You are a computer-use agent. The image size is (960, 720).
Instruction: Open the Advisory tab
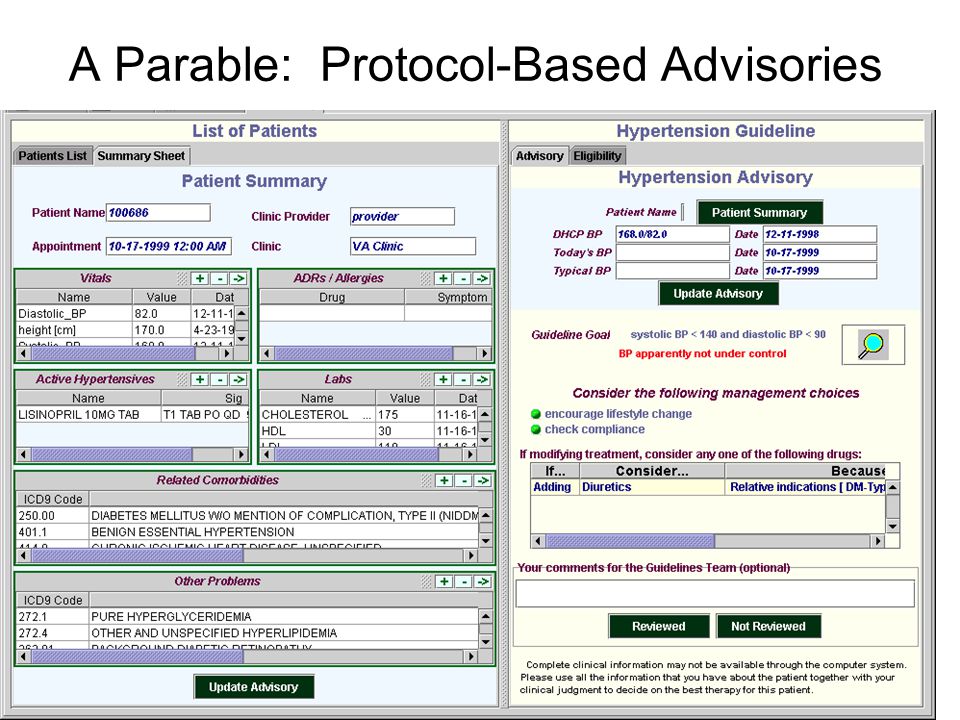click(539, 156)
